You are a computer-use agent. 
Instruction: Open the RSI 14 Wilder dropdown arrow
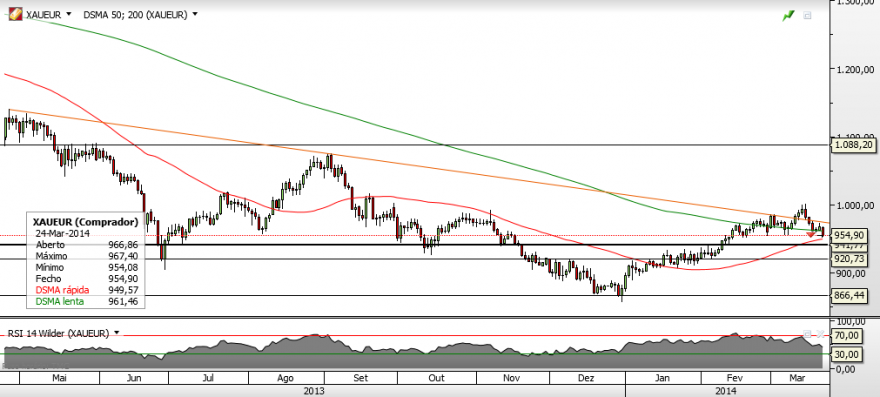pyautogui.click(x=116, y=333)
